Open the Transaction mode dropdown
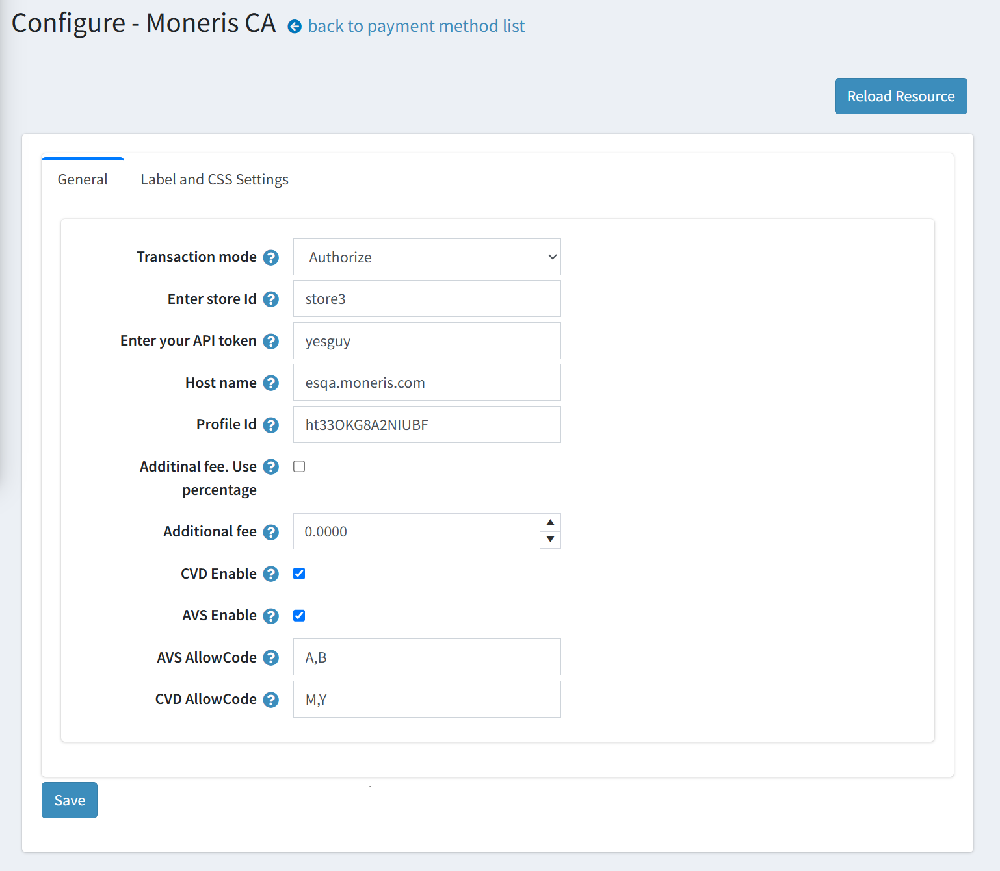Screen dimensions: 1000x871 tap(426, 257)
